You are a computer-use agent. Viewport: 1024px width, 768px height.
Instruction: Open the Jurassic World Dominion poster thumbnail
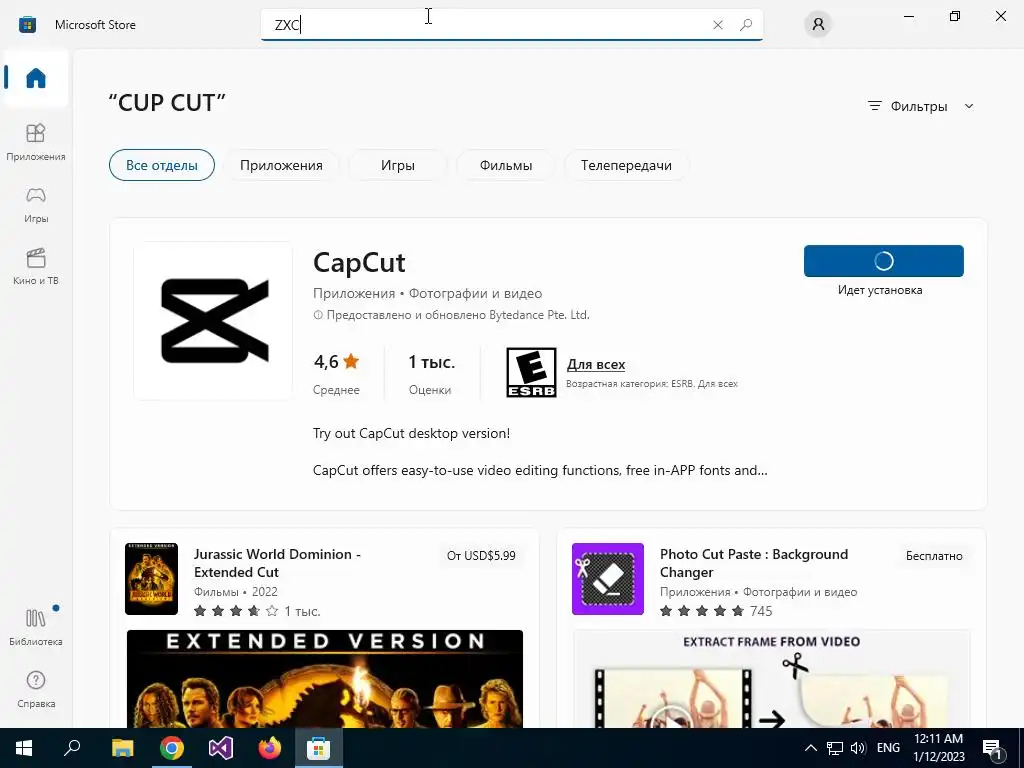pyautogui.click(x=152, y=579)
